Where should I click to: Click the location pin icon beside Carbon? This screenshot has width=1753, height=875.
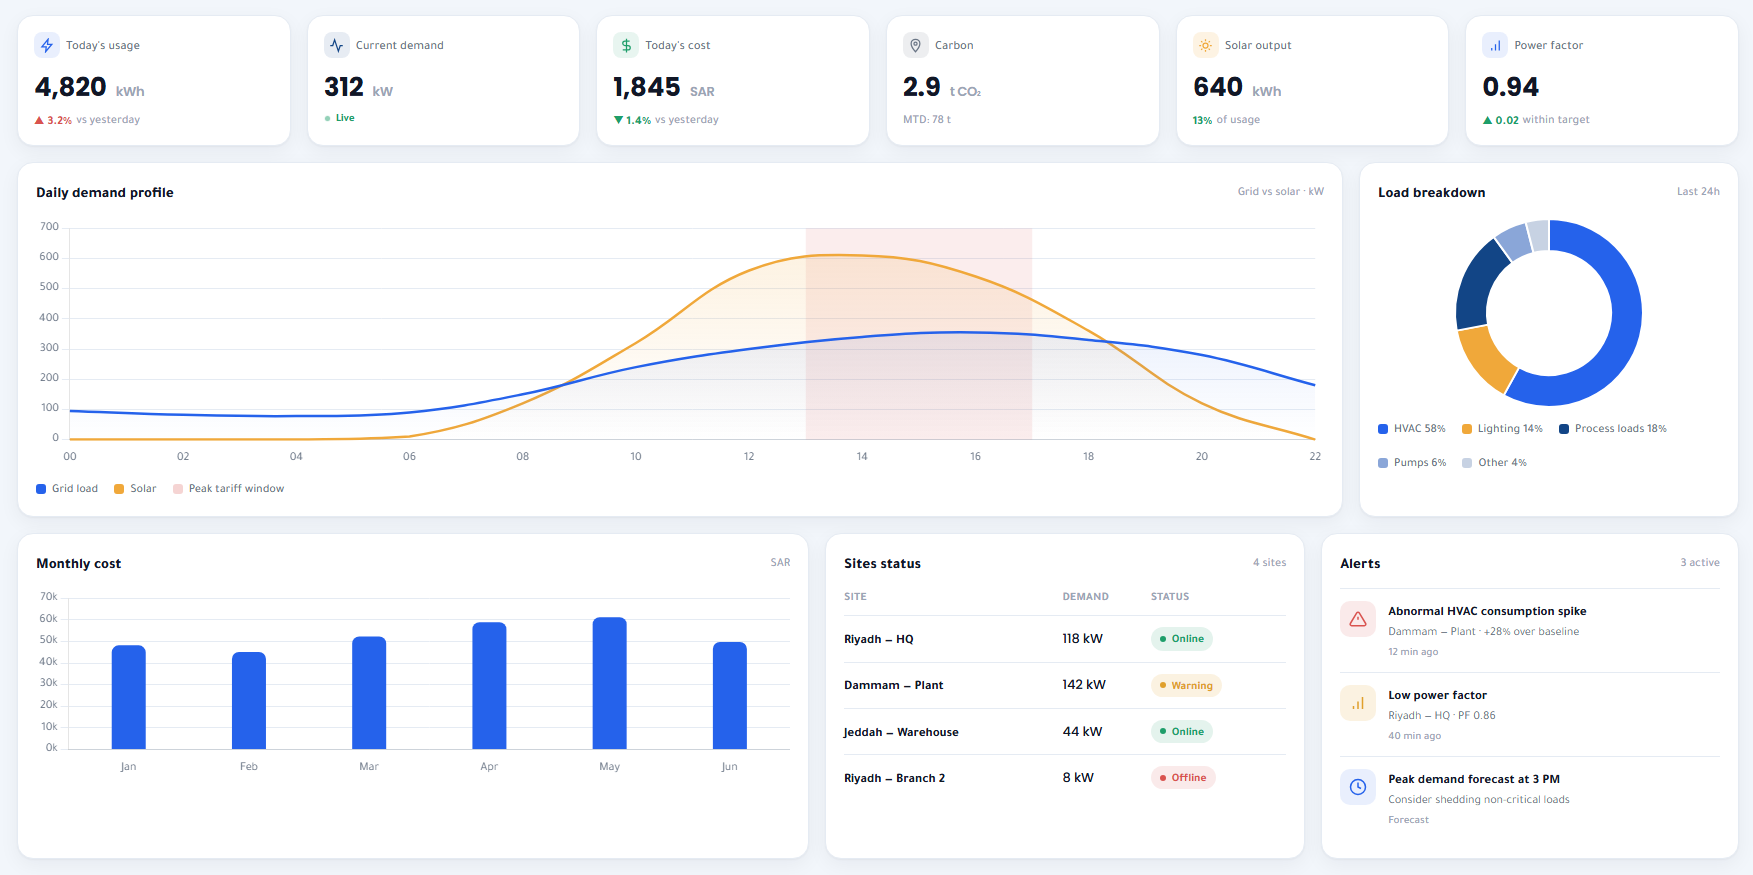point(916,45)
